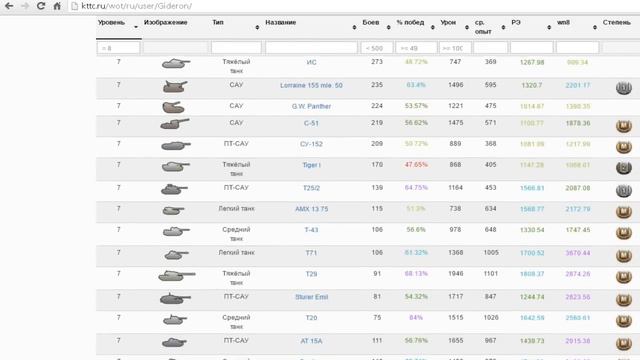Sort table by Боев column

pos(376,27)
